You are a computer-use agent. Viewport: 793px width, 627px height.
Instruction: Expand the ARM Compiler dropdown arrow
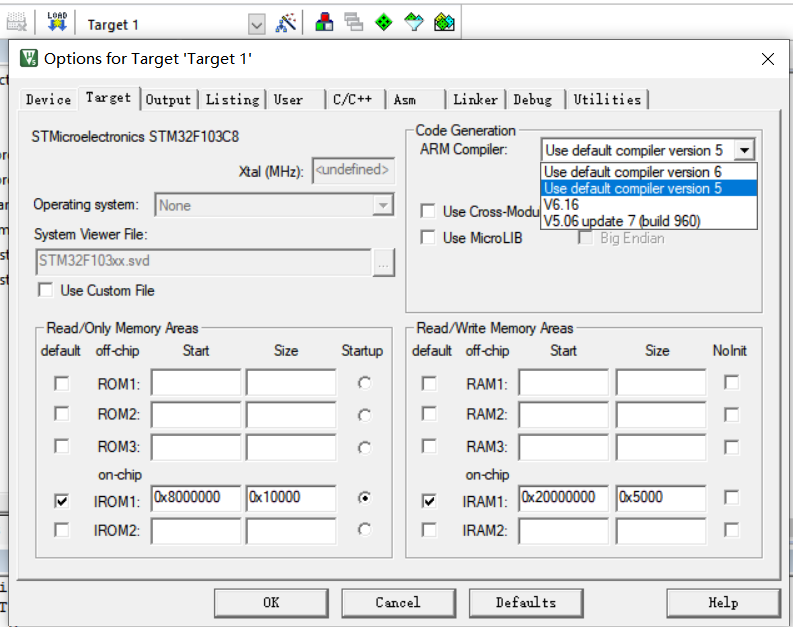pyautogui.click(x=744, y=150)
